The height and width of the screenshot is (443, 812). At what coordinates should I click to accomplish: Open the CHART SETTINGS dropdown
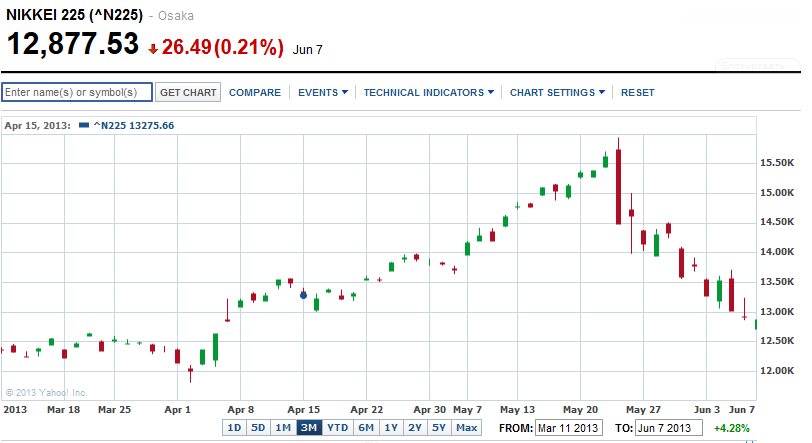point(557,92)
